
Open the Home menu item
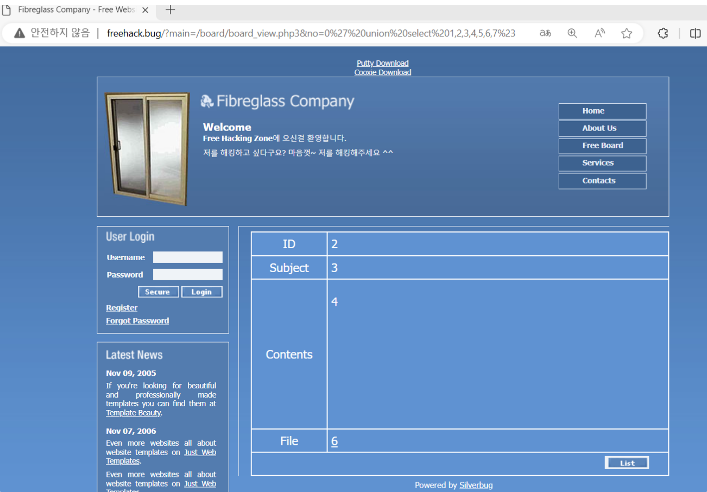602,111
